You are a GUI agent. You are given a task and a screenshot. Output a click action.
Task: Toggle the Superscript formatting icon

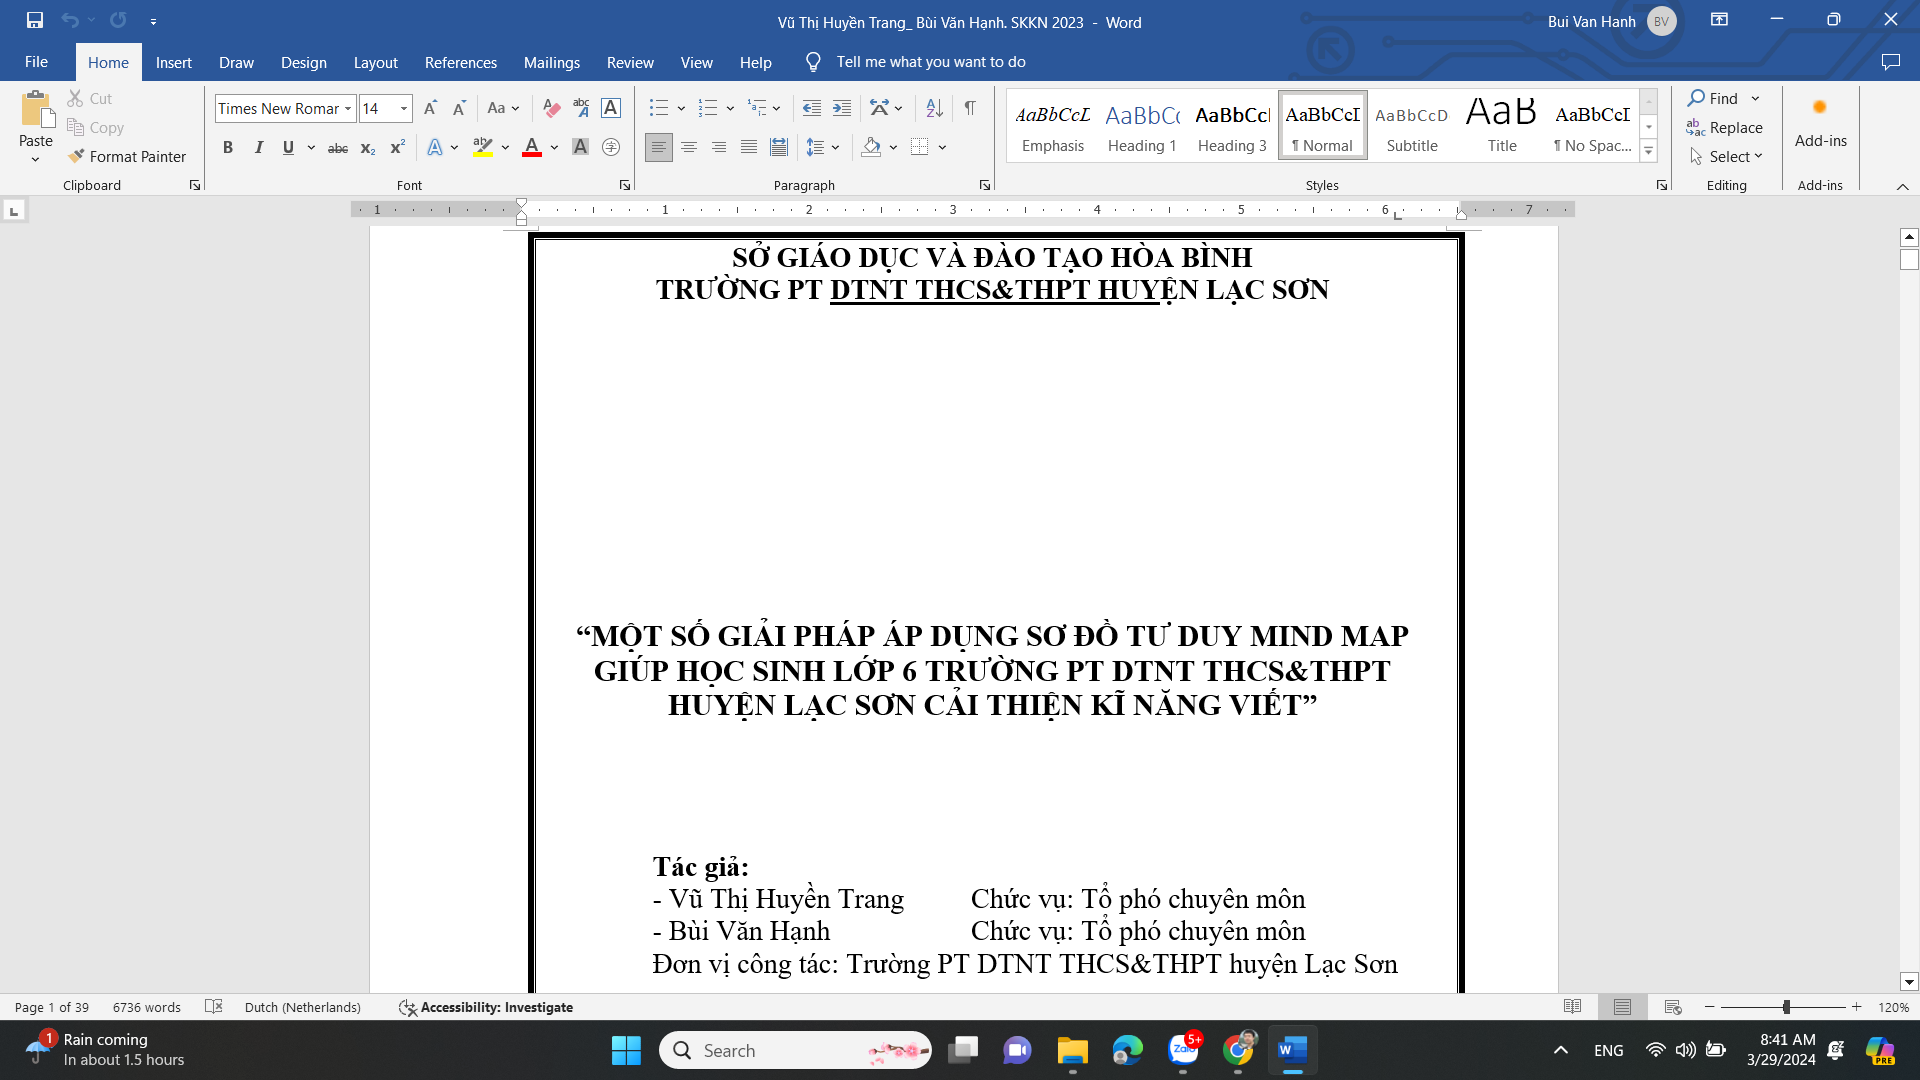coord(396,146)
